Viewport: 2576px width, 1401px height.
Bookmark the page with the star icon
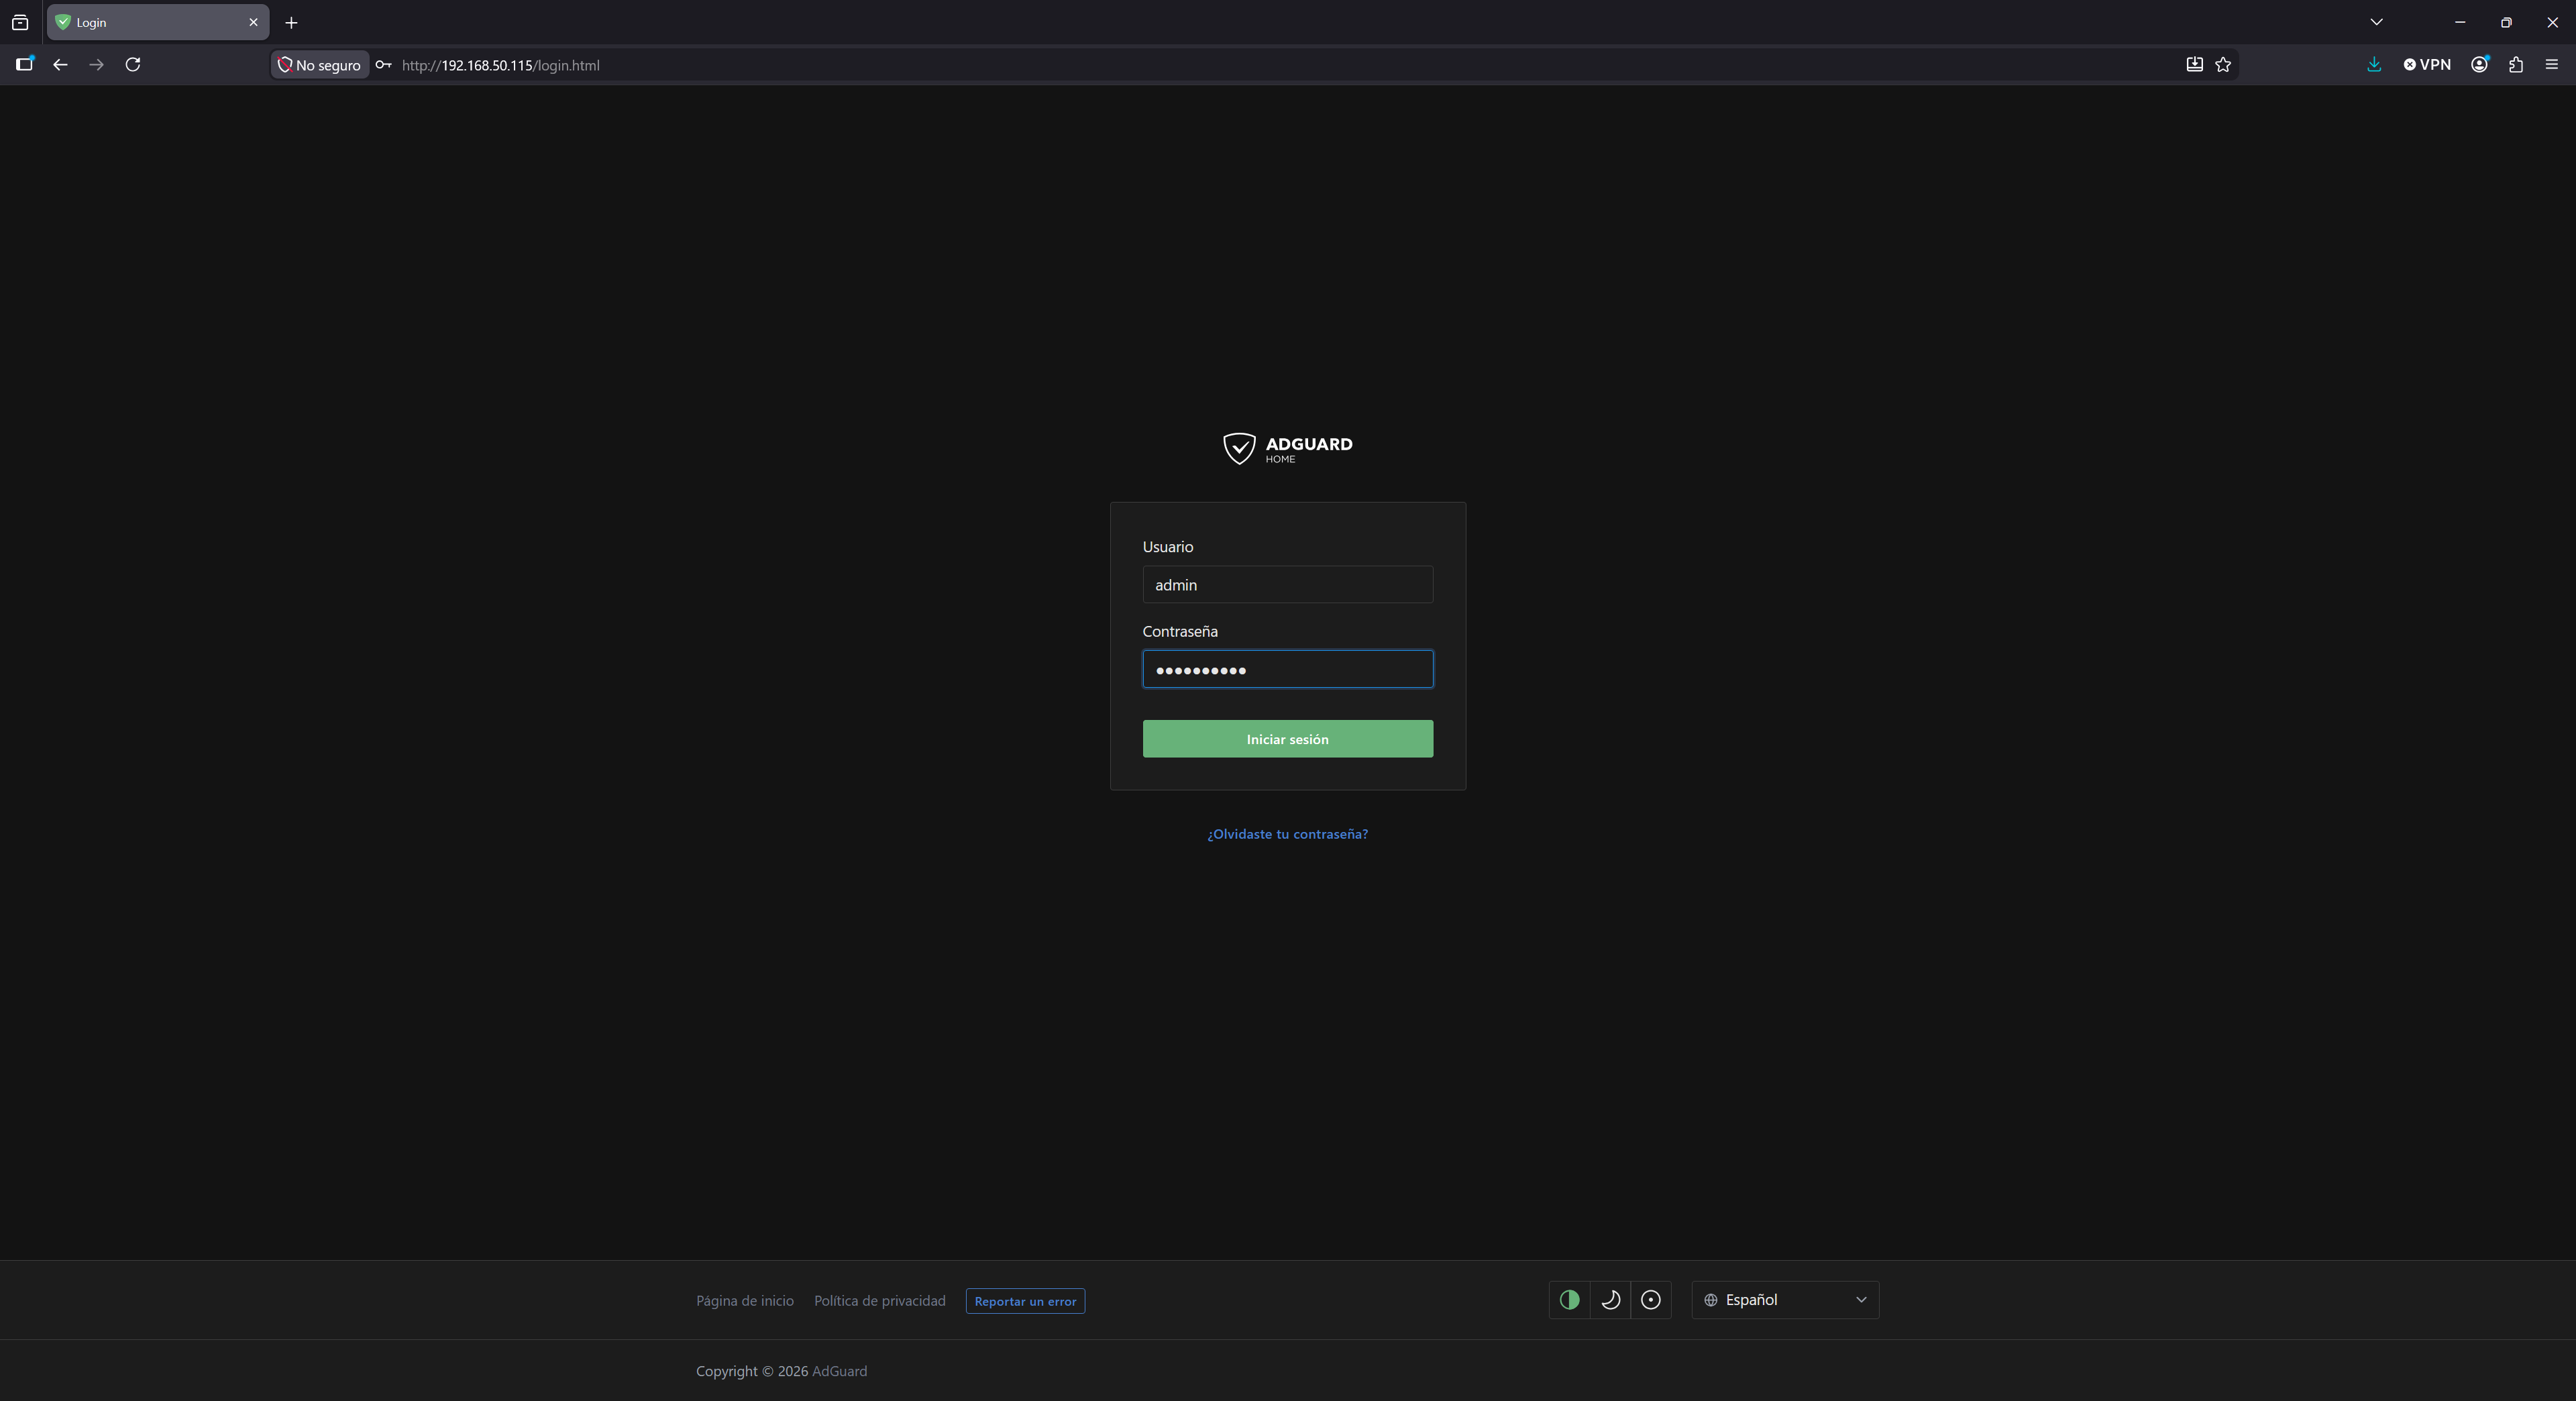[2223, 65]
